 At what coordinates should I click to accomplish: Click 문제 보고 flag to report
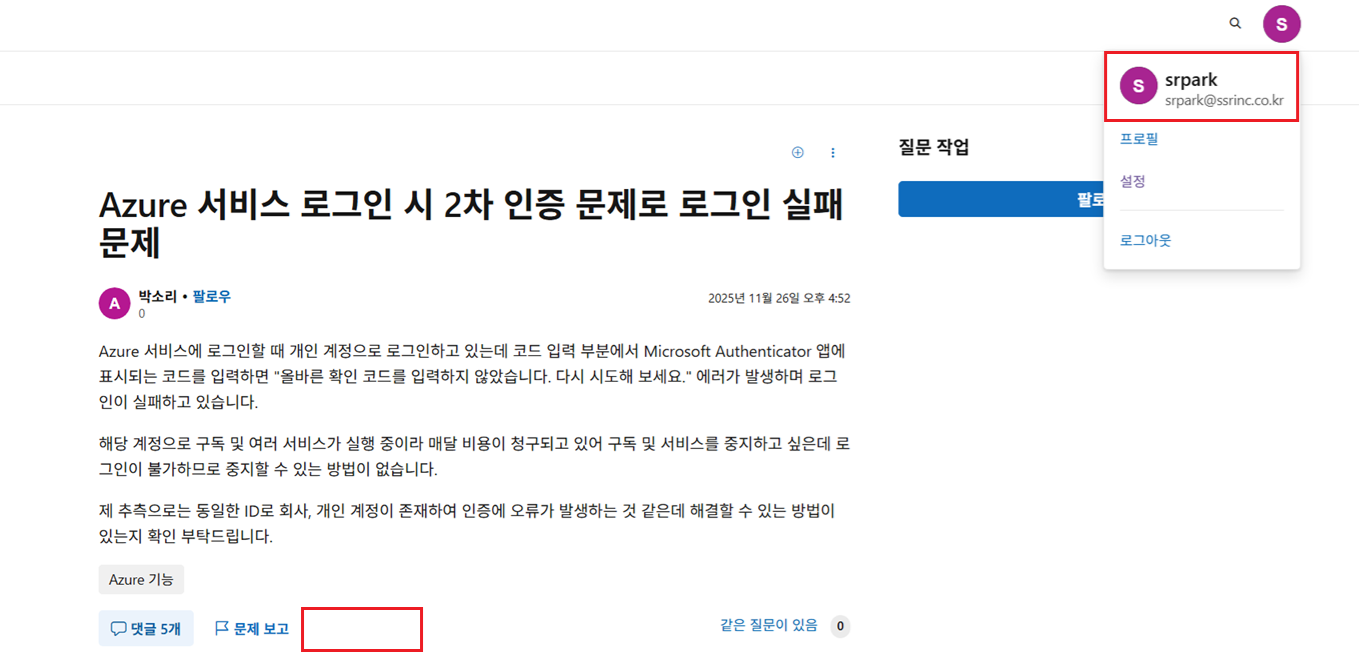click(252, 628)
